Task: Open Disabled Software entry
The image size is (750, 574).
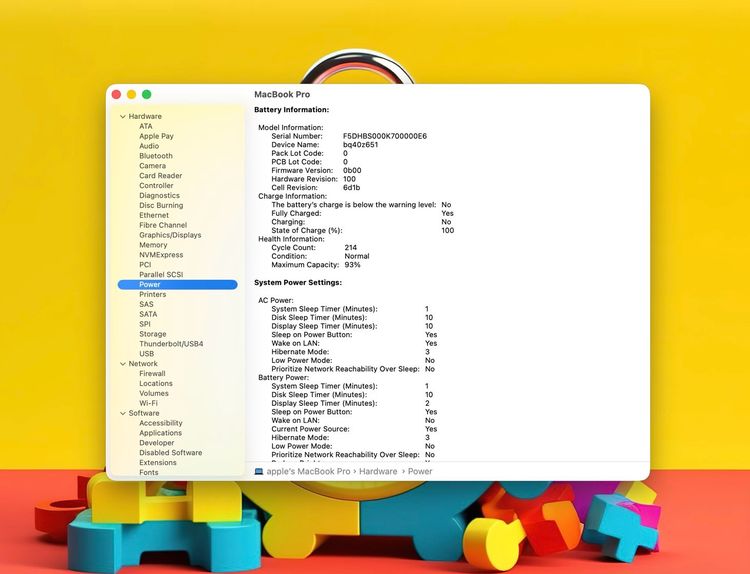Action: point(171,453)
